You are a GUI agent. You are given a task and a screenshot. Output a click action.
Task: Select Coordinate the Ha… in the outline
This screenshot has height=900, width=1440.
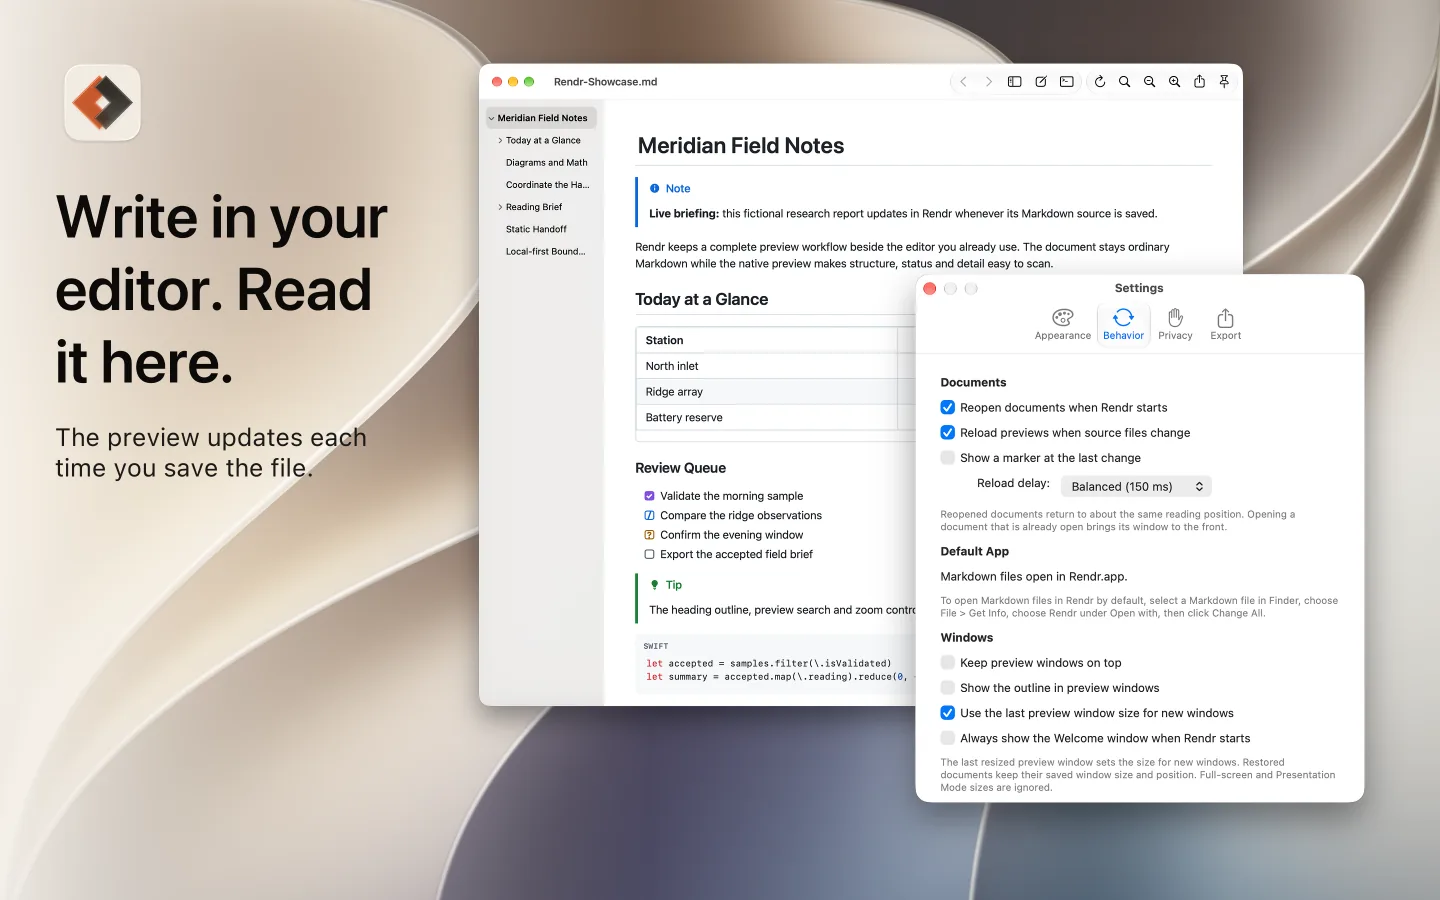click(547, 185)
